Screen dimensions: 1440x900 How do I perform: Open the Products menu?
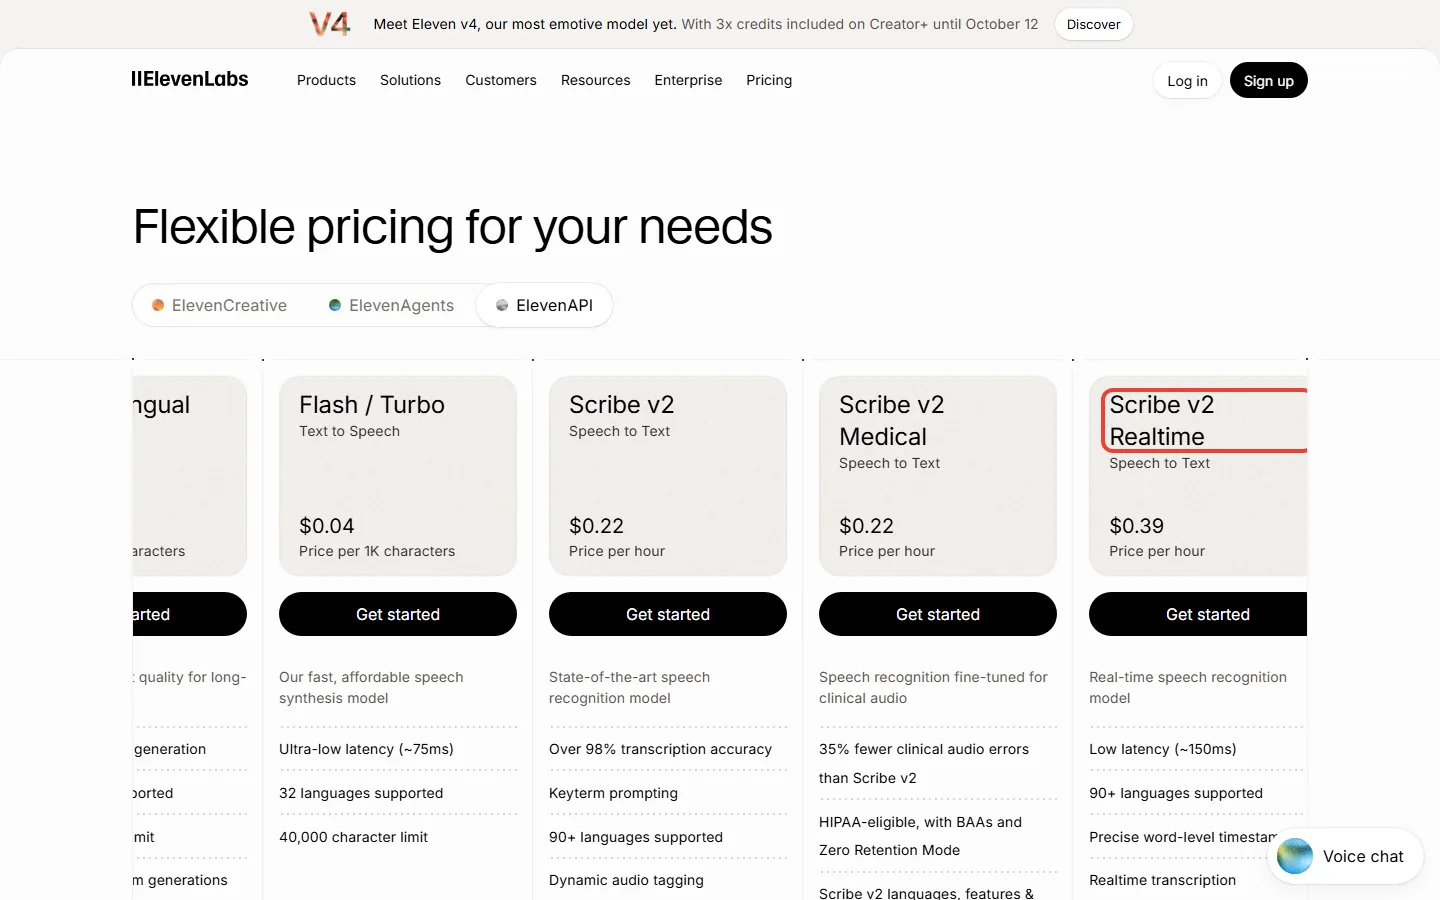[326, 80]
